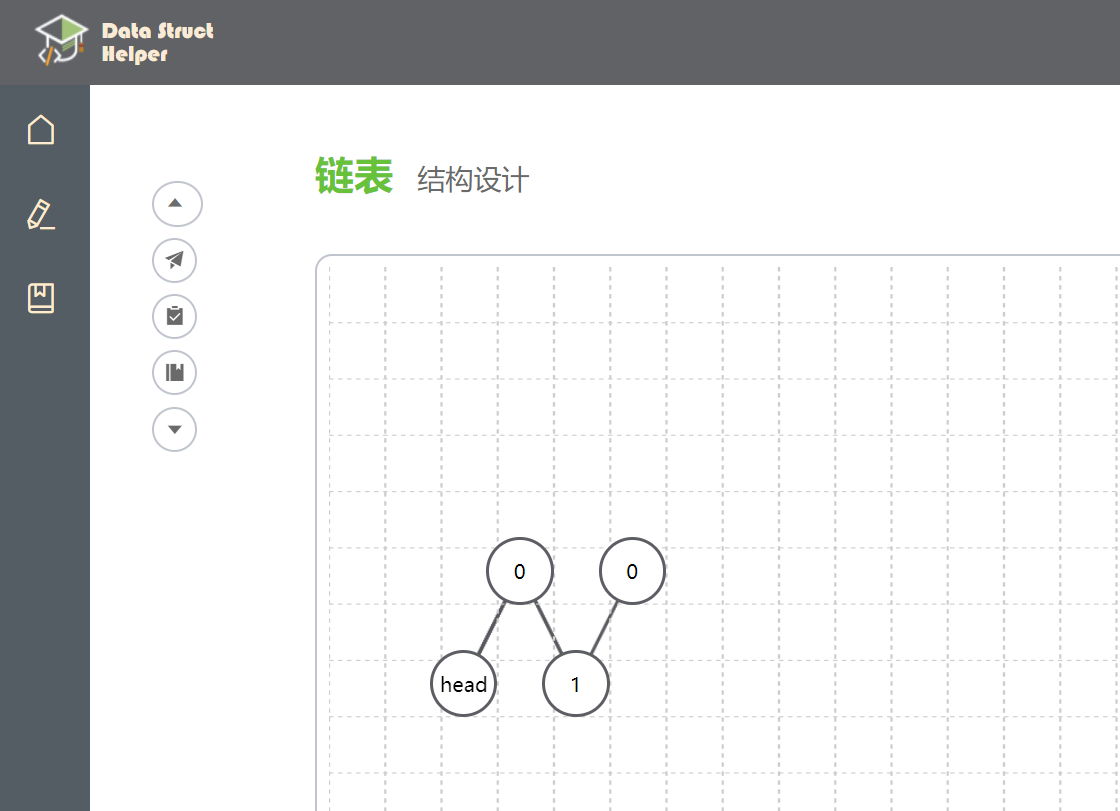Select the node labeled 1
Viewport: 1120px width, 811px height.
(x=576, y=683)
